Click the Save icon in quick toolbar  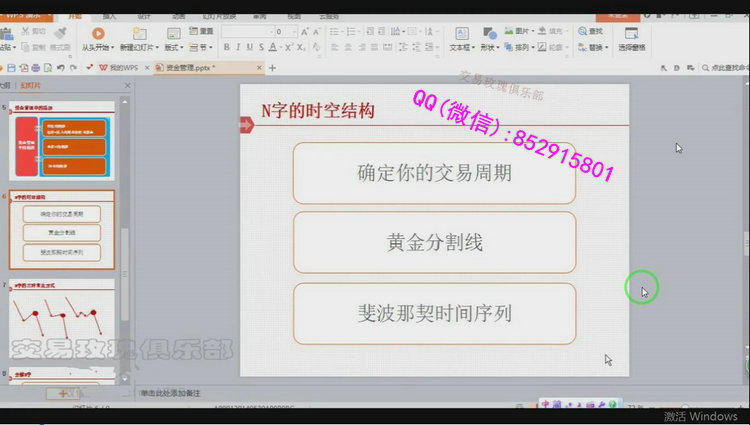[9, 67]
